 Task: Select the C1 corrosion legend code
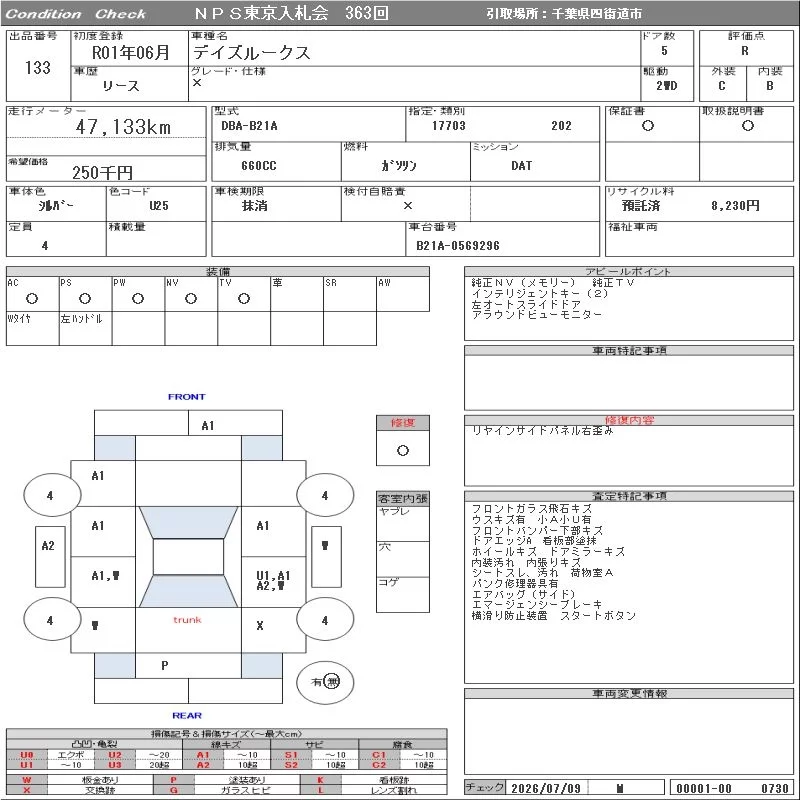tap(379, 755)
